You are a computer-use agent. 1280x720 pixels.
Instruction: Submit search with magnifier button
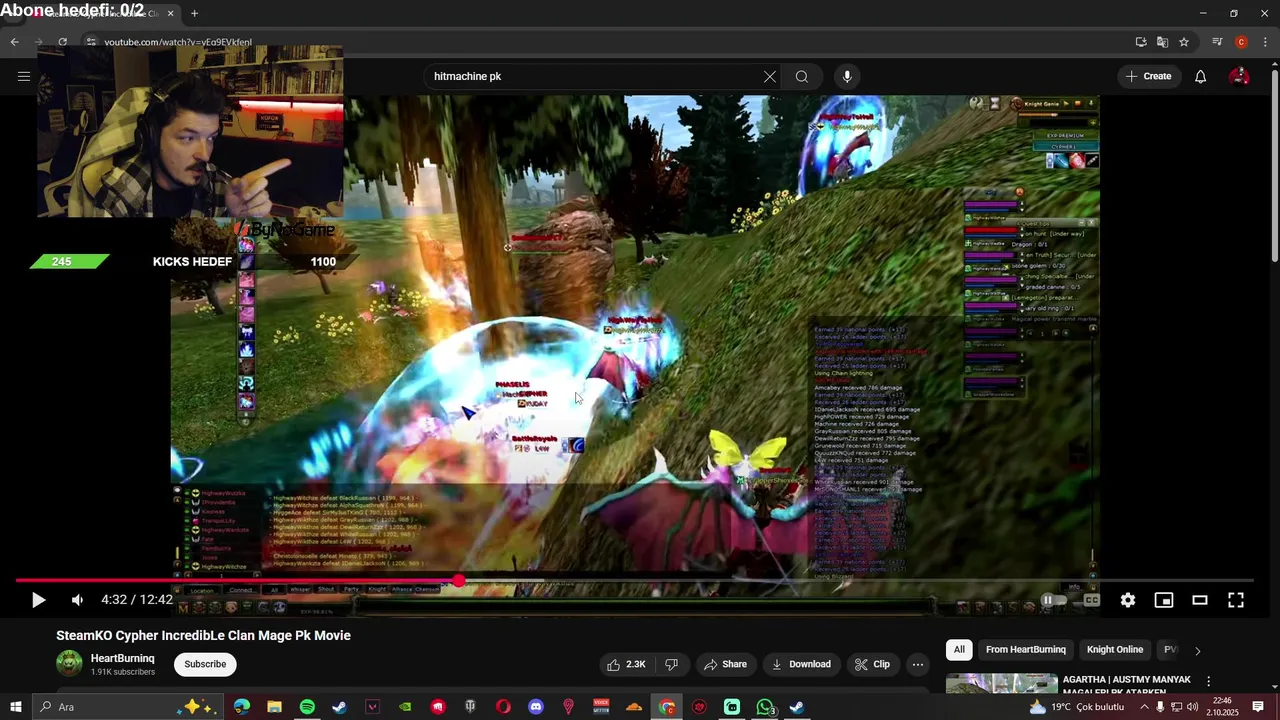[x=802, y=76]
